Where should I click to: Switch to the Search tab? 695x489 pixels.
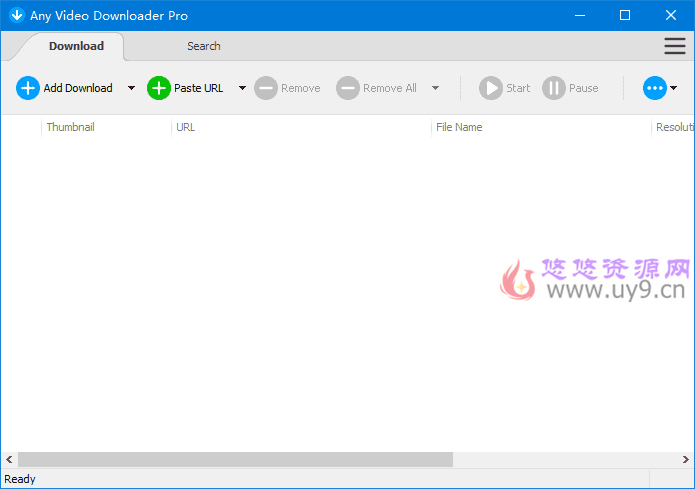[x=204, y=46]
